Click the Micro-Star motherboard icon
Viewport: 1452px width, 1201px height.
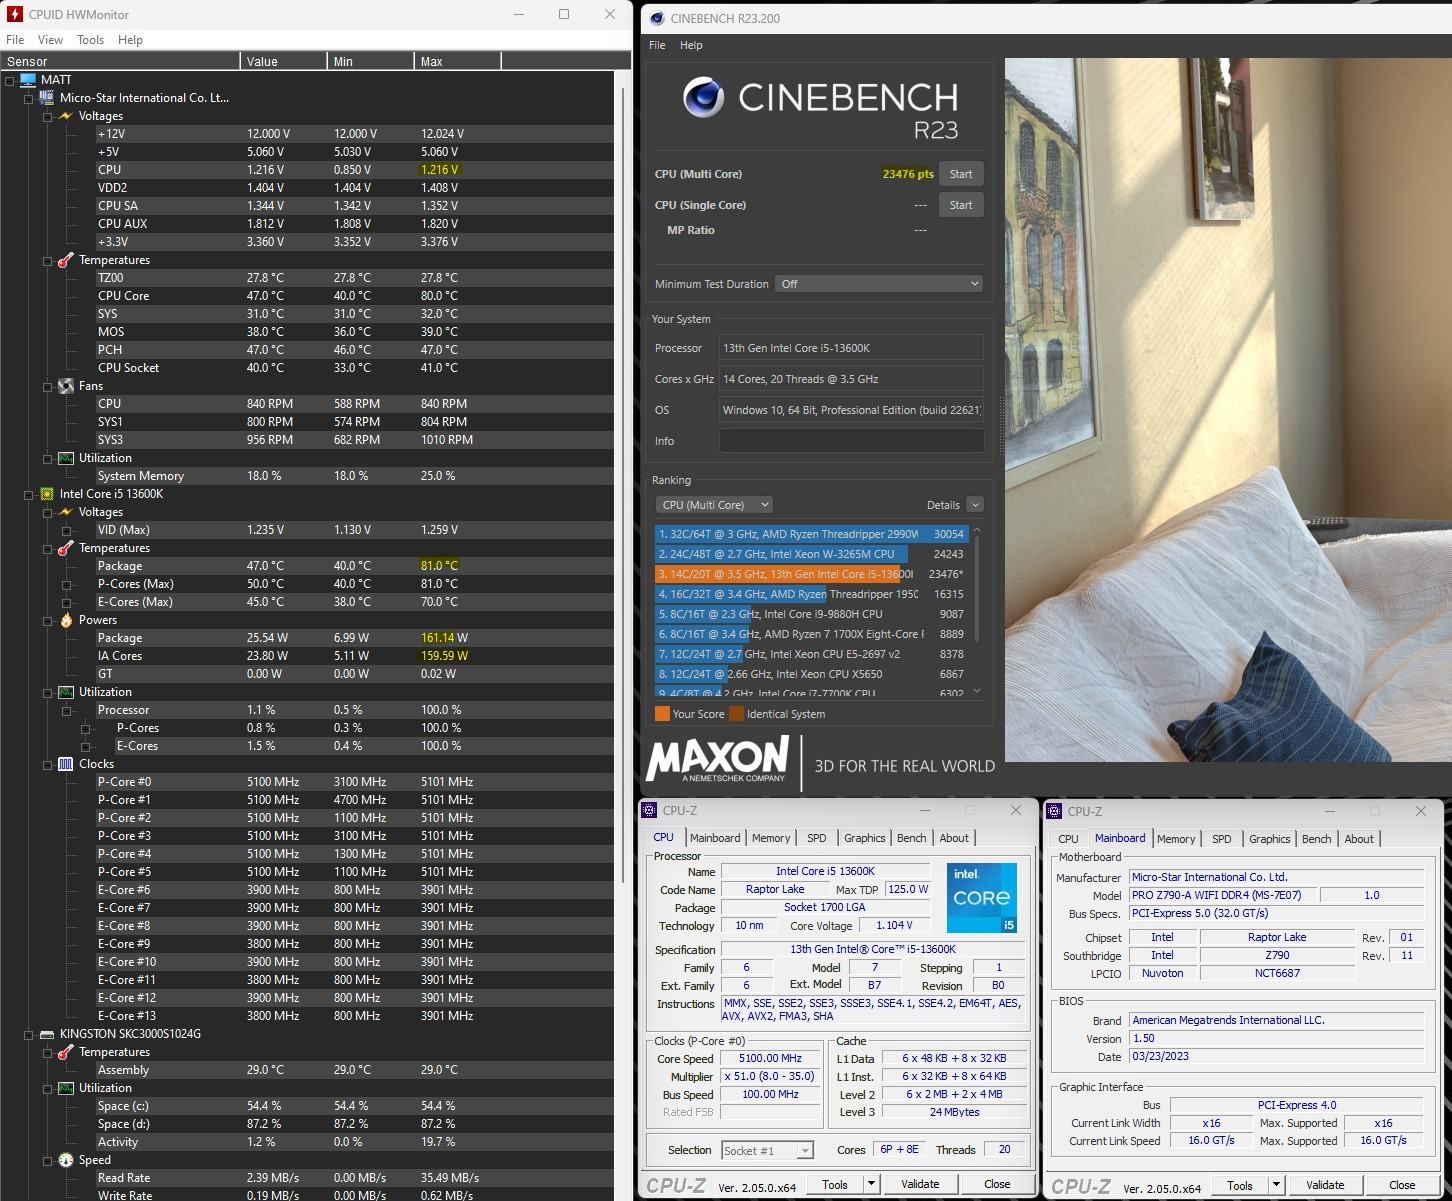tap(47, 98)
